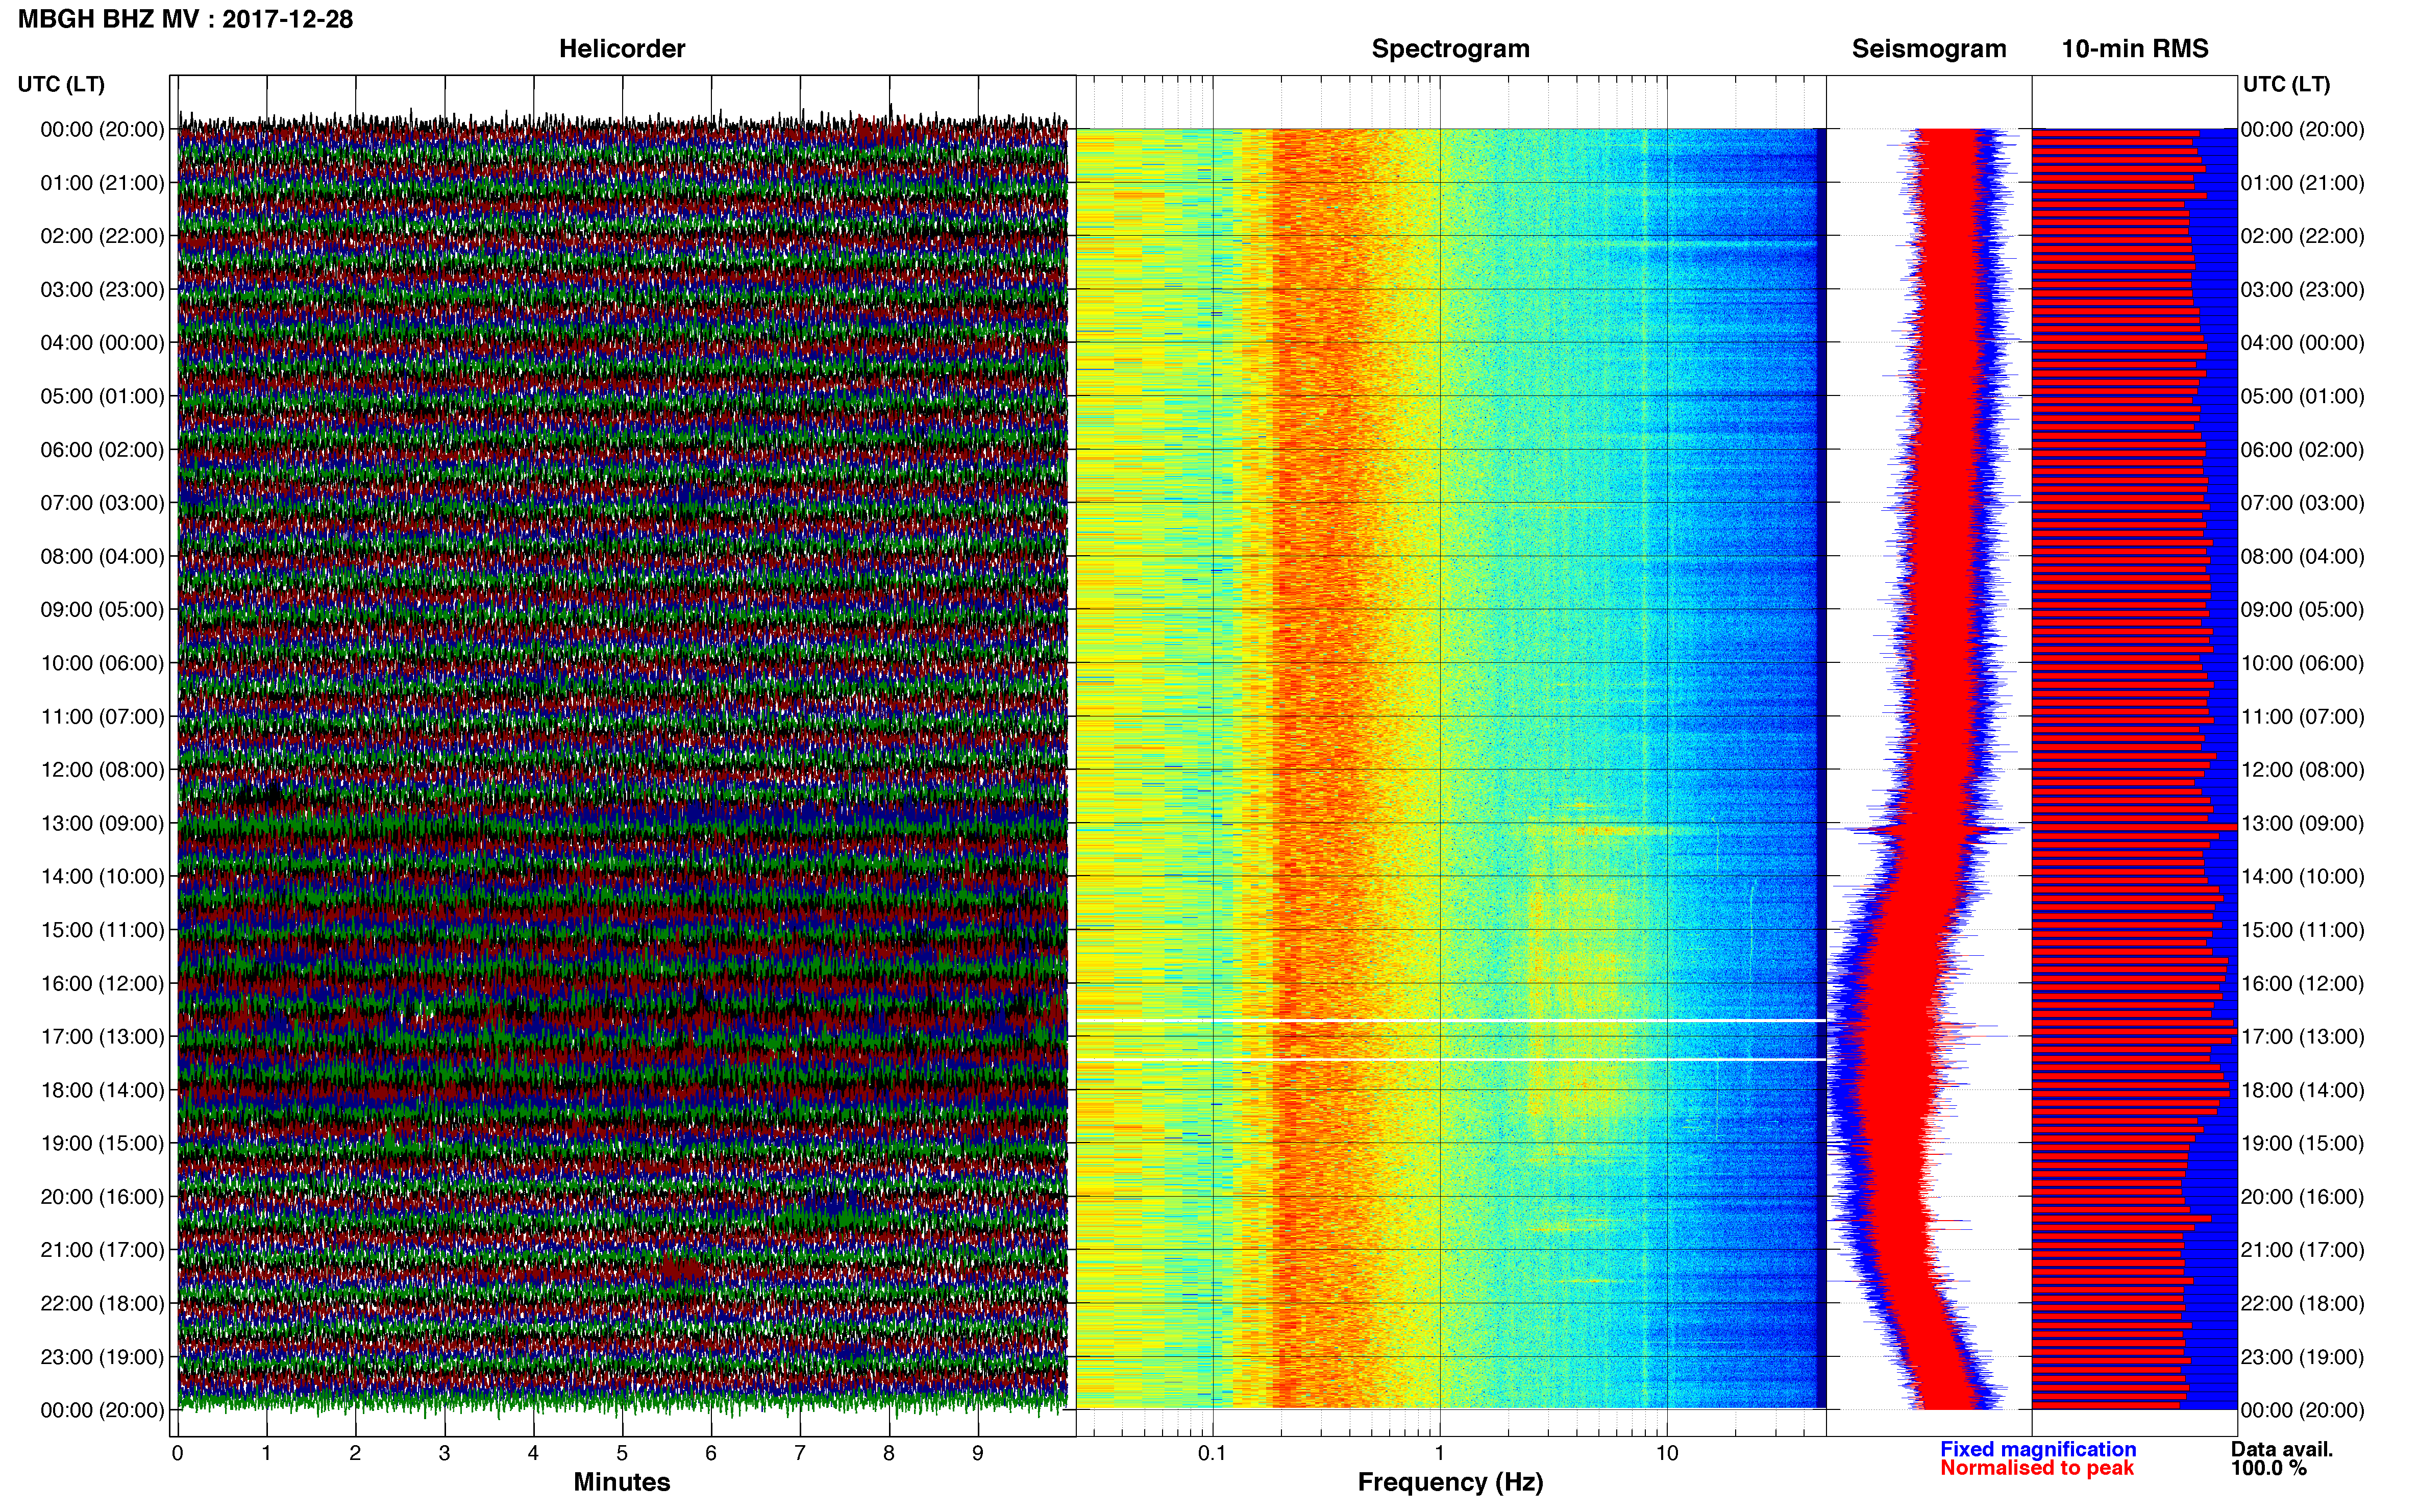Click the '01:00 (21:00)' label on the Helicorder axis
The height and width of the screenshot is (1512, 2419).
(x=102, y=183)
